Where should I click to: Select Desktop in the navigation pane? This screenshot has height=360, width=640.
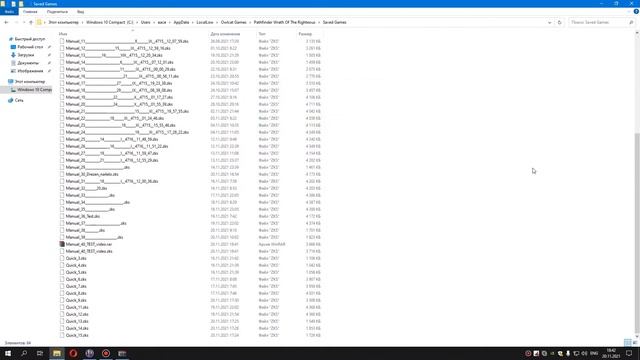click(x=30, y=47)
